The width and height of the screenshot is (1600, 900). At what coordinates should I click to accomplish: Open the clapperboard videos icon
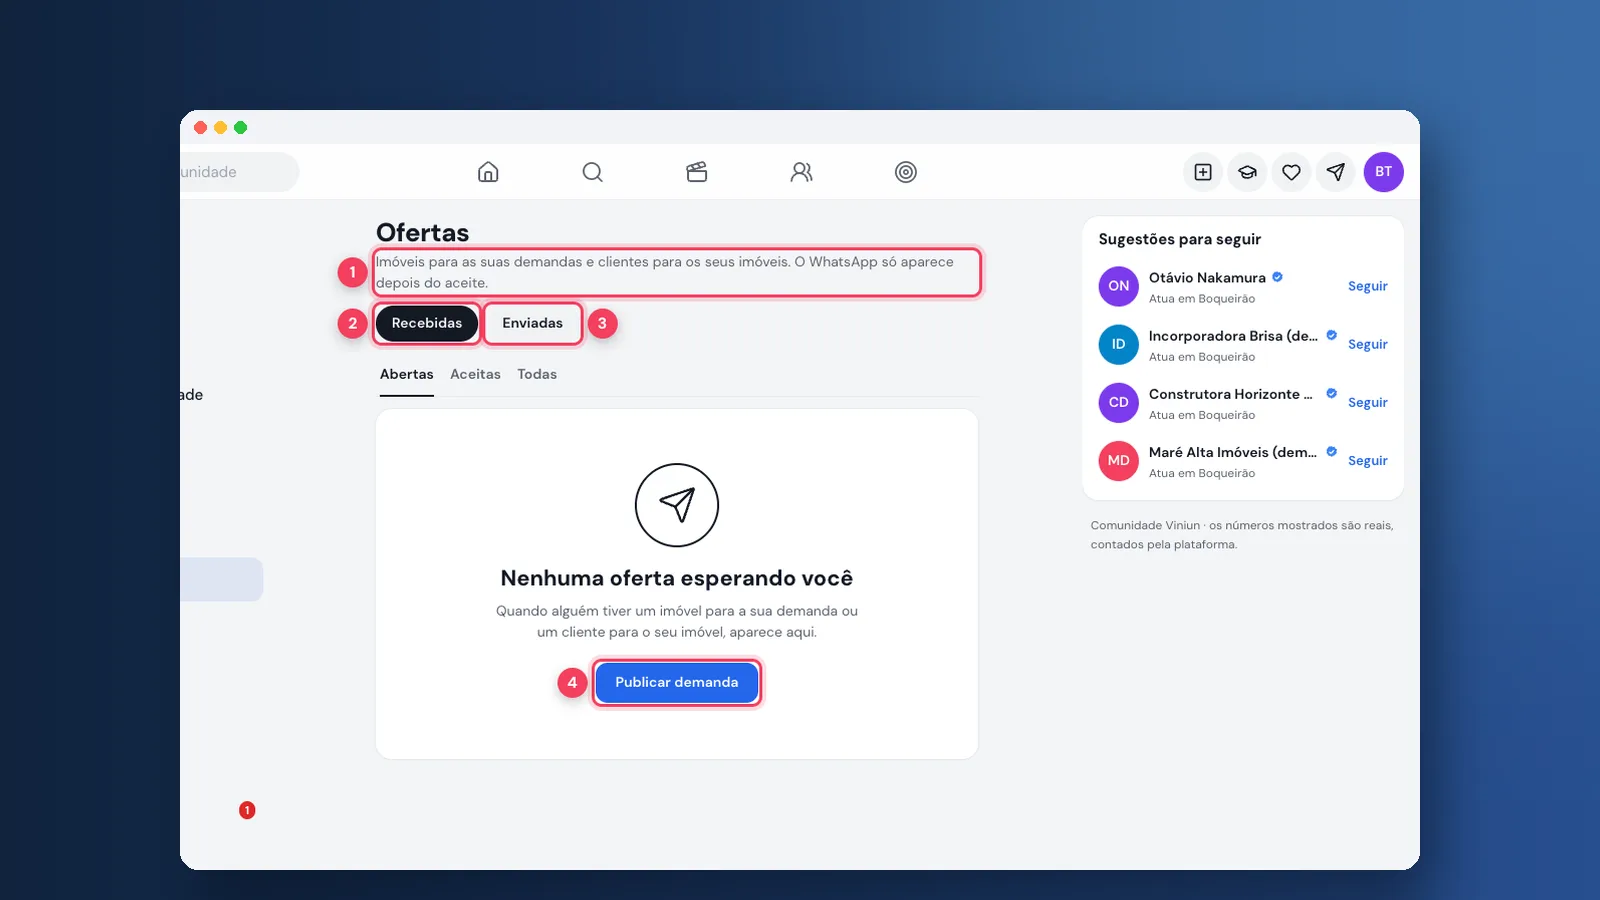(x=697, y=172)
